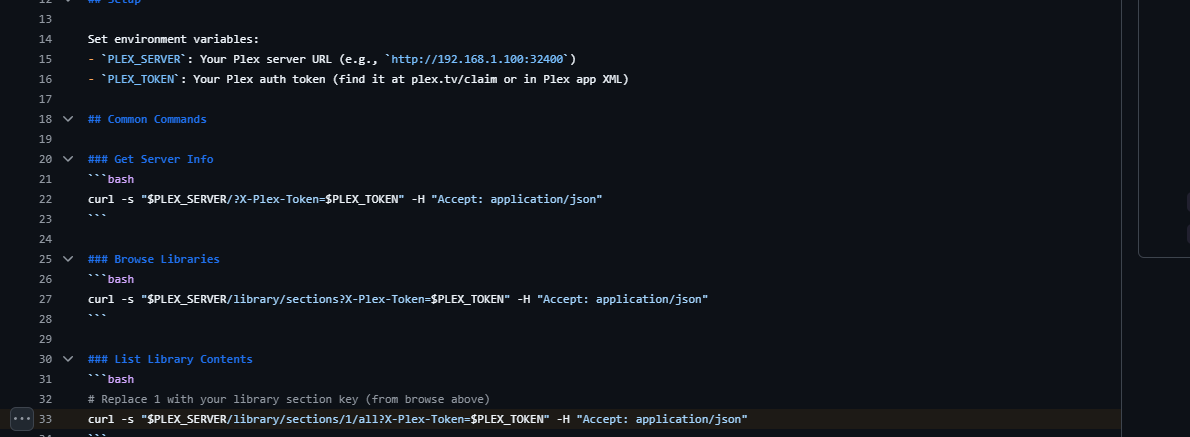This screenshot has height=437, width=1190.
Task: Click the curl command on line 22
Action: 345,199
